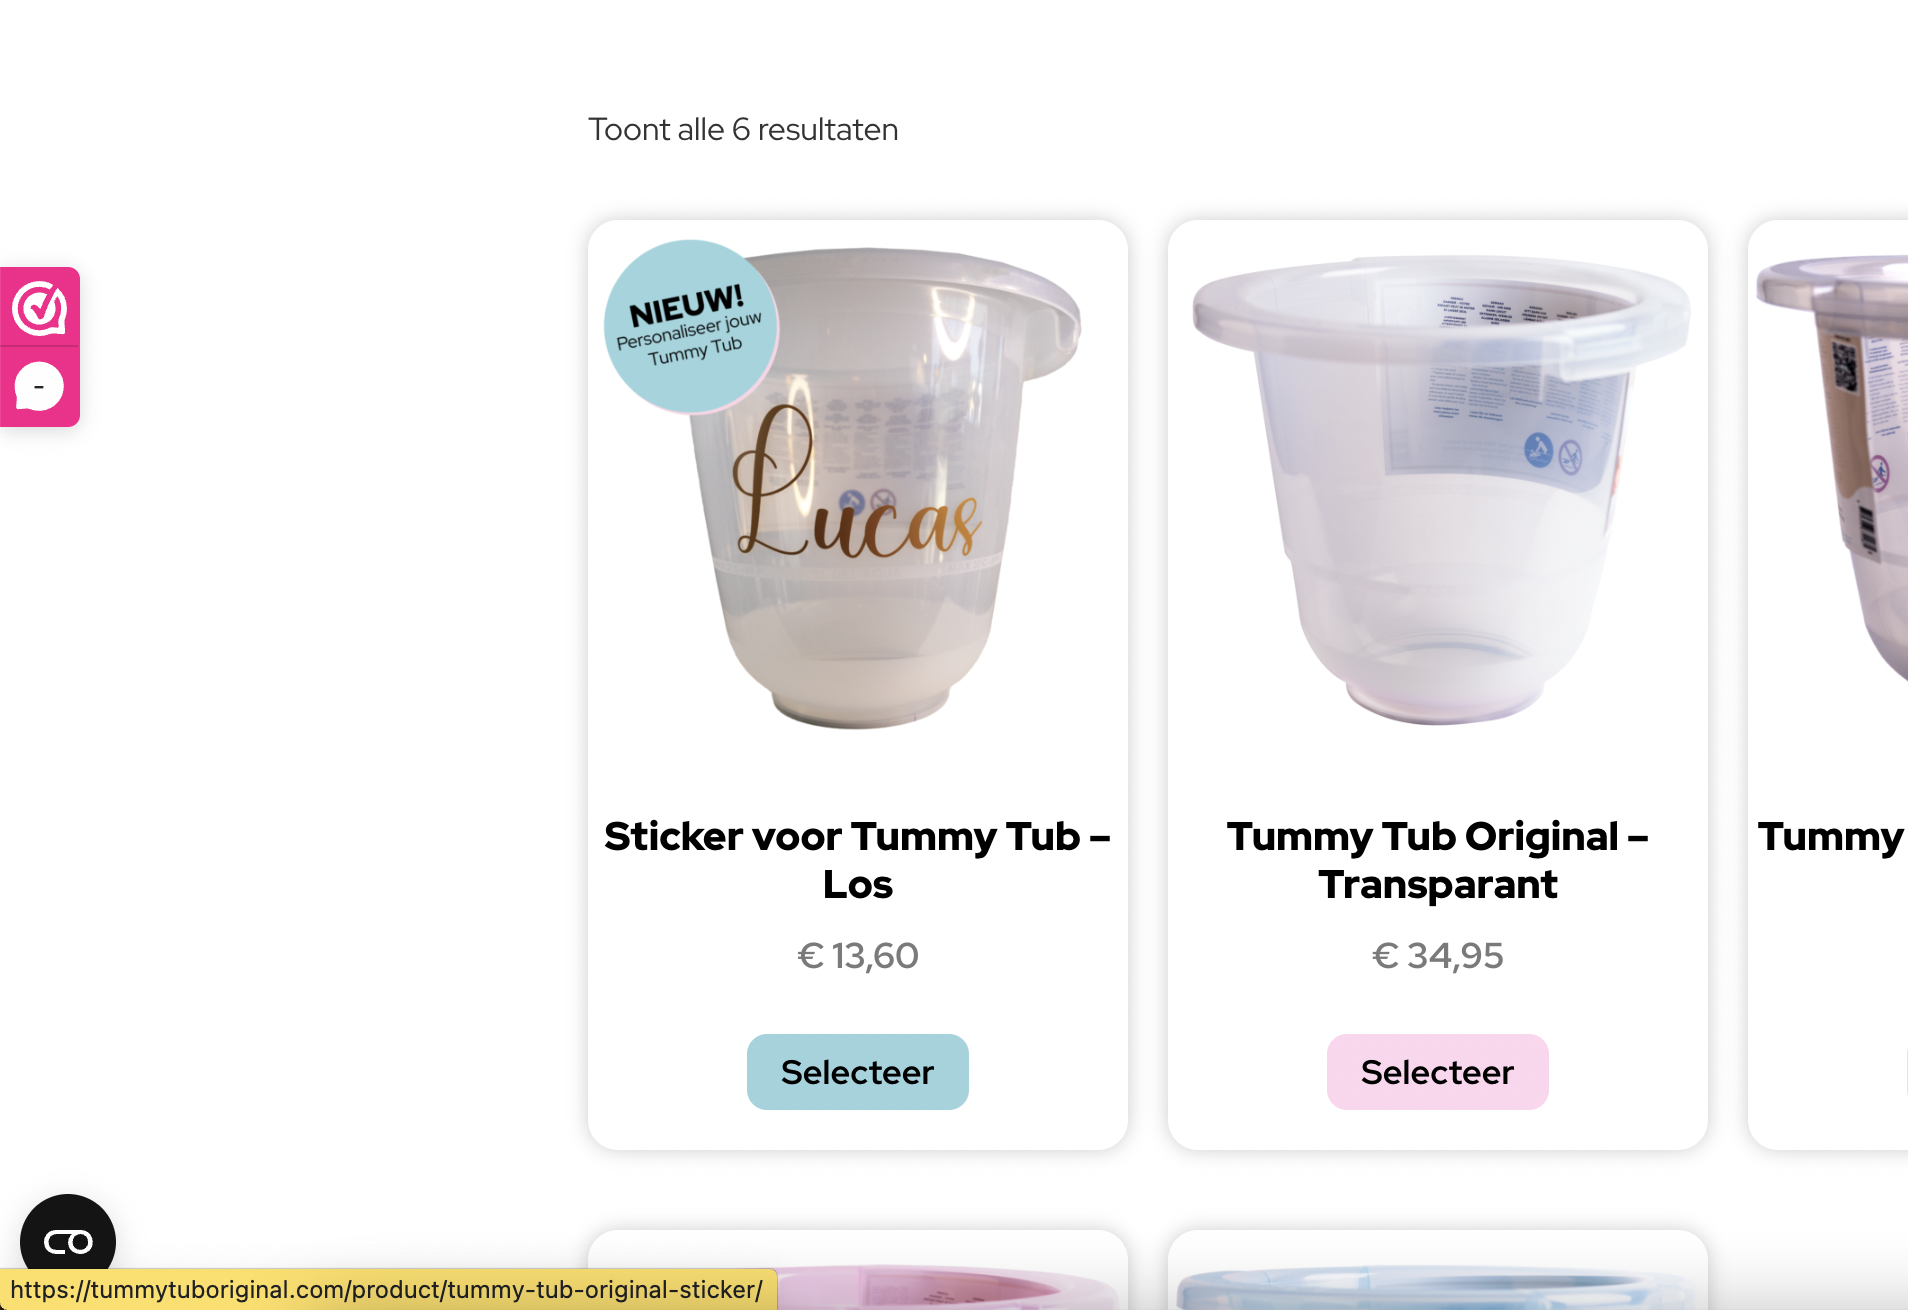Click the partially visible third tub image
The image size is (1908, 1310).
[x=1832, y=470]
